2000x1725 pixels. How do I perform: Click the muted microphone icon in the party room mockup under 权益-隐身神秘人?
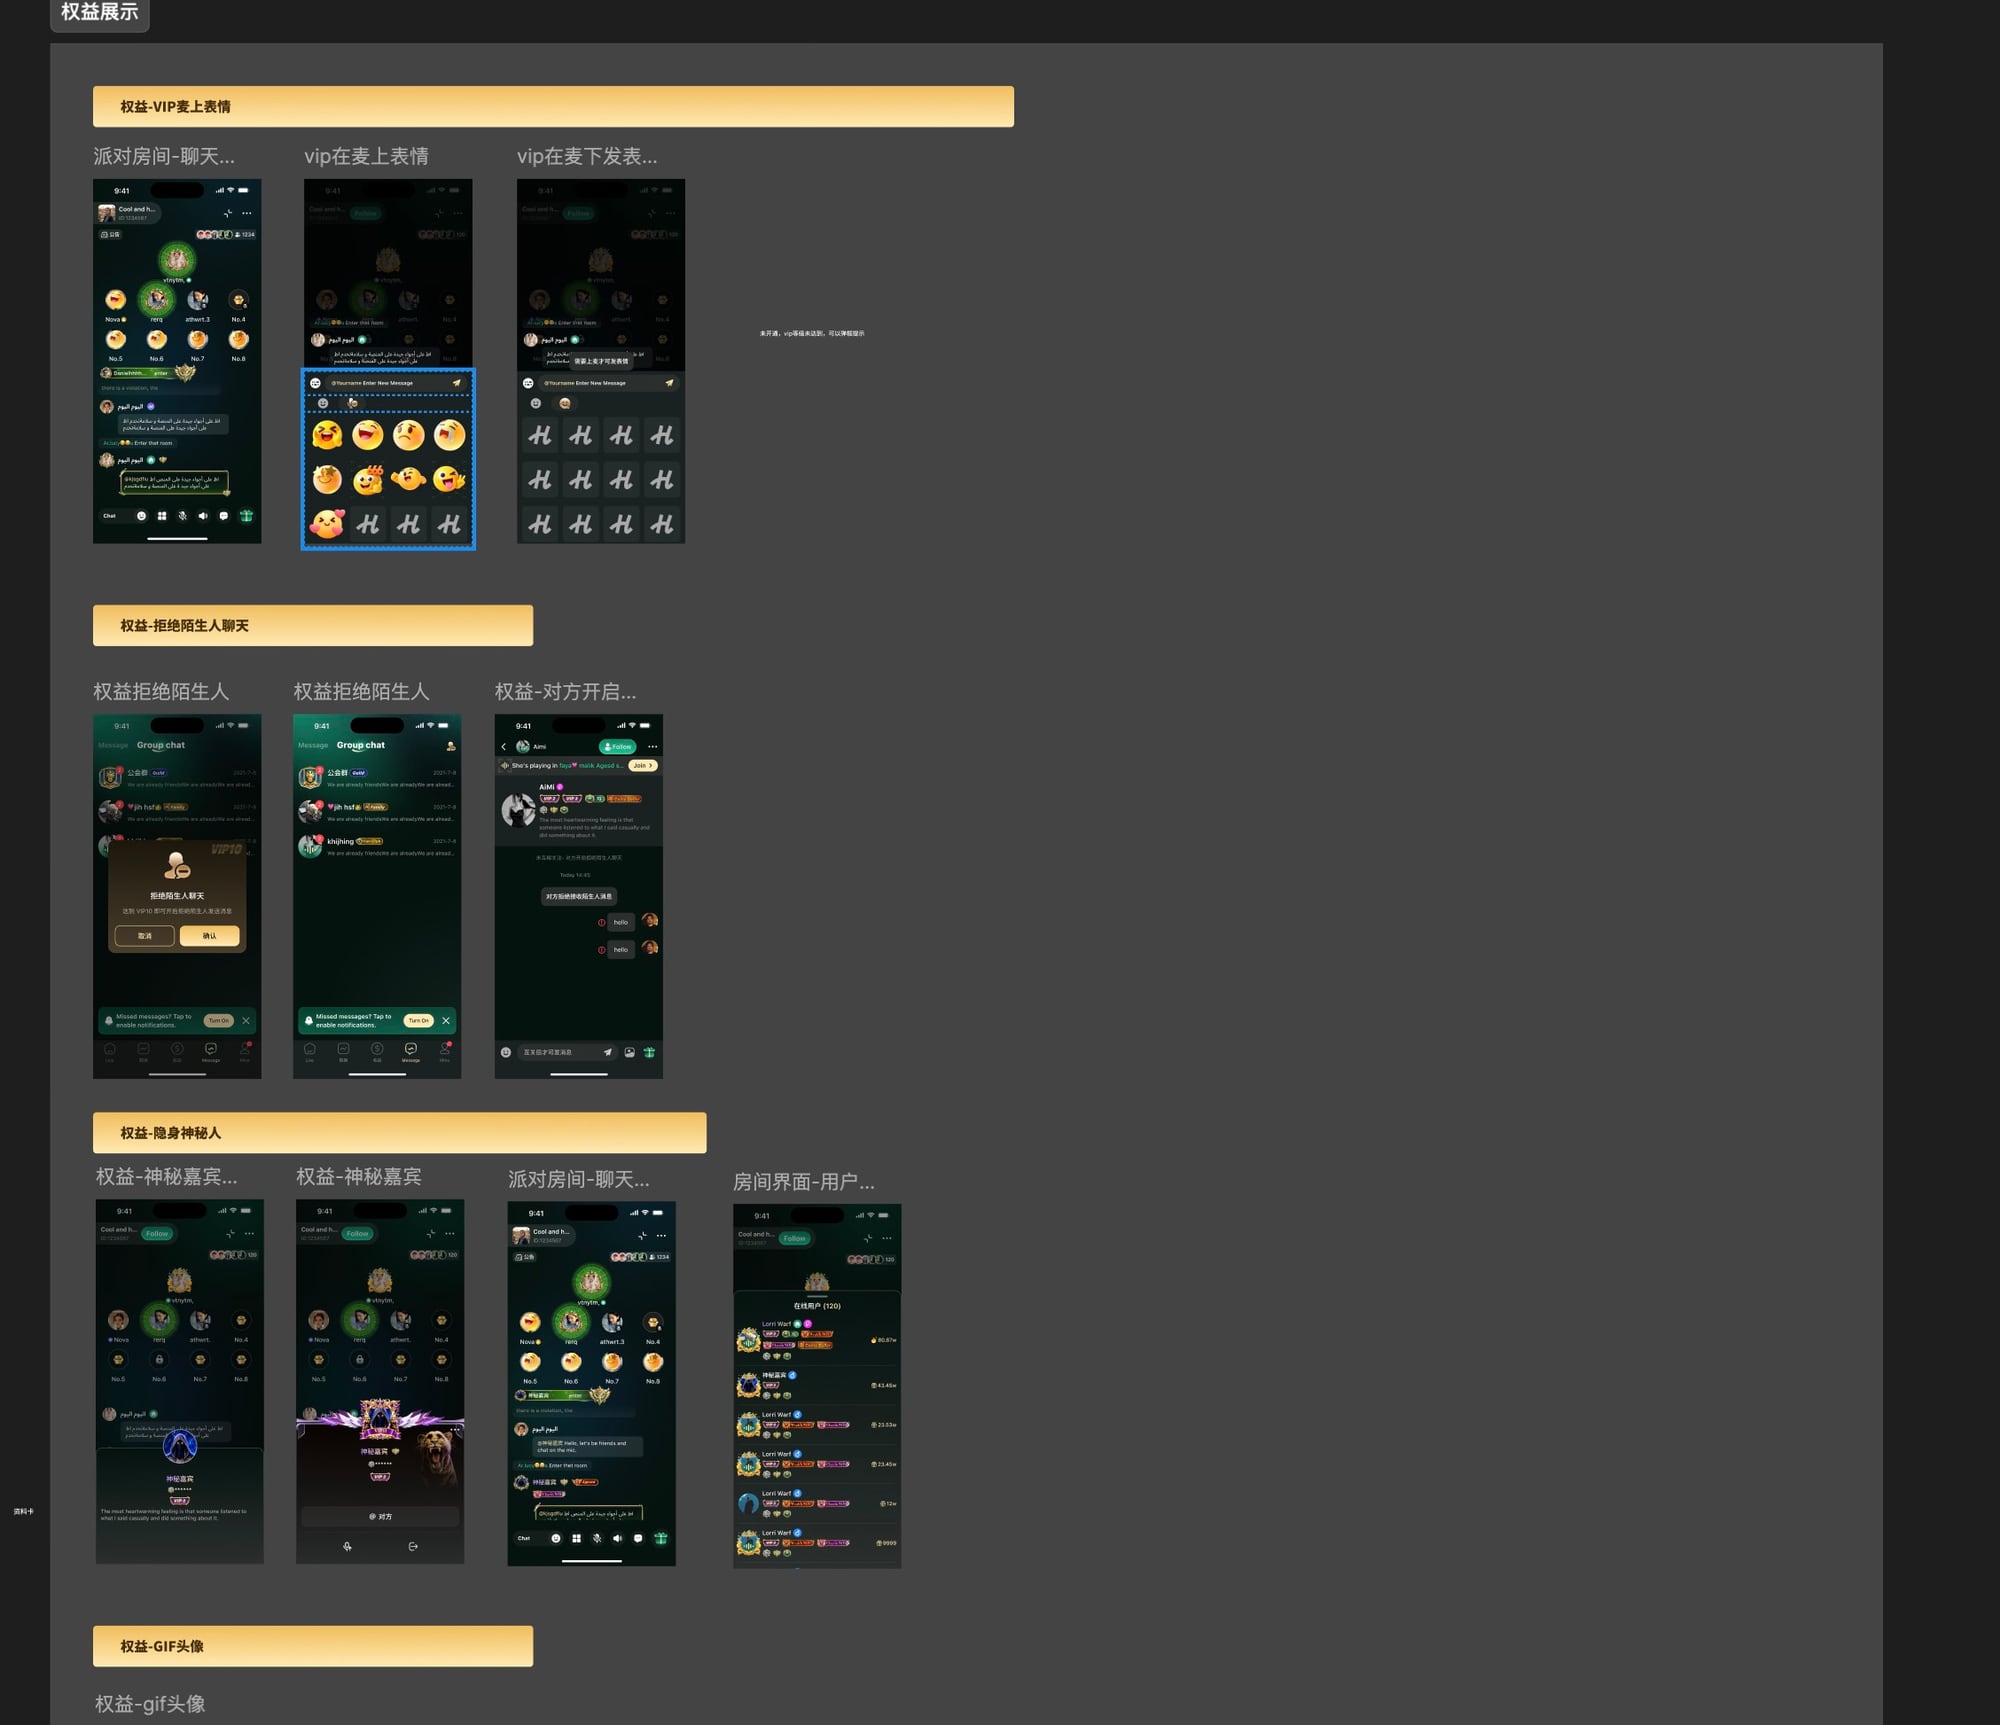[597, 1538]
